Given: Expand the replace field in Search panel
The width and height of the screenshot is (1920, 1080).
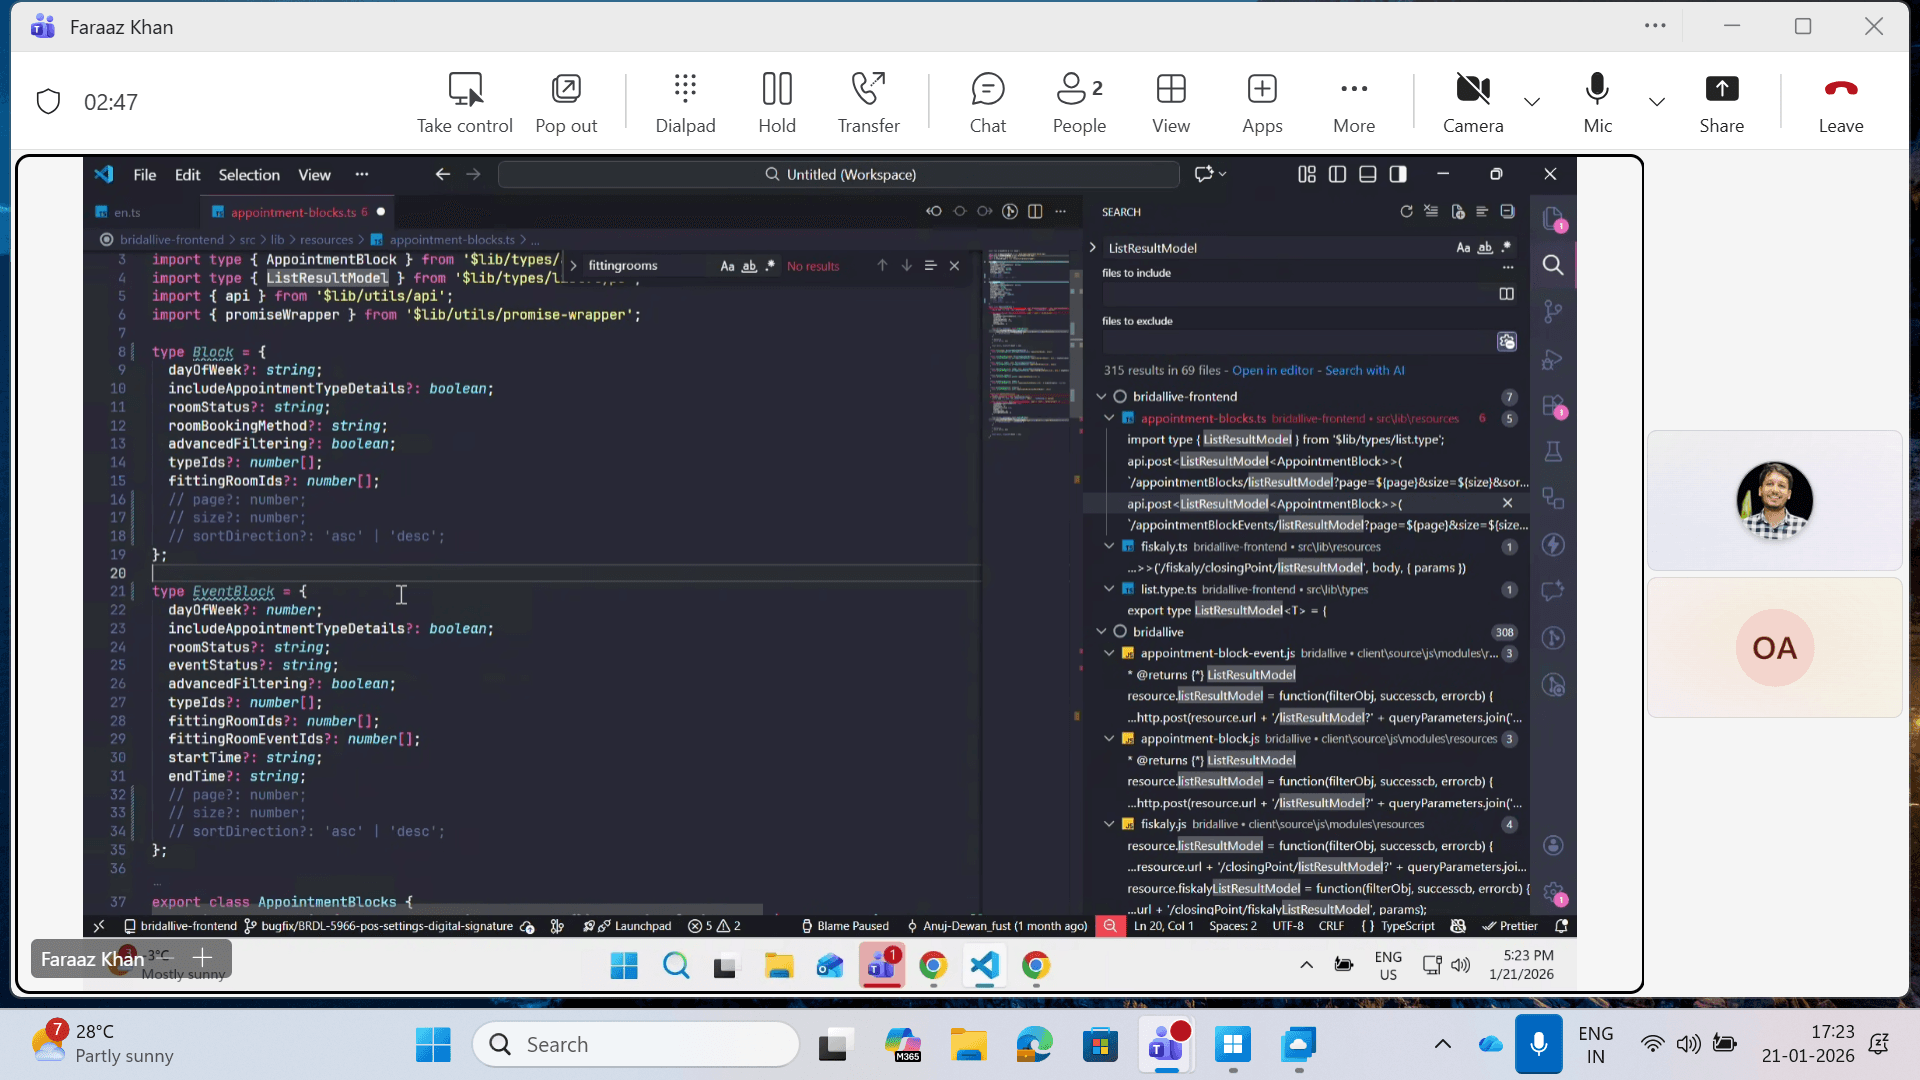Looking at the screenshot, I should click(x=1092, y=248).
